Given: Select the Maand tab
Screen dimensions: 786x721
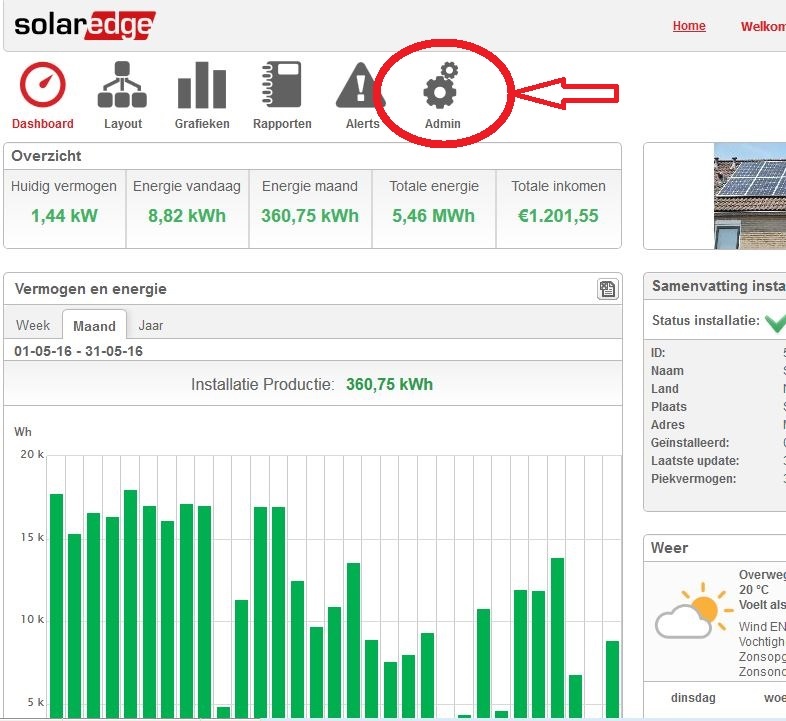Looking at the screenshot, I should click(94, 326).
